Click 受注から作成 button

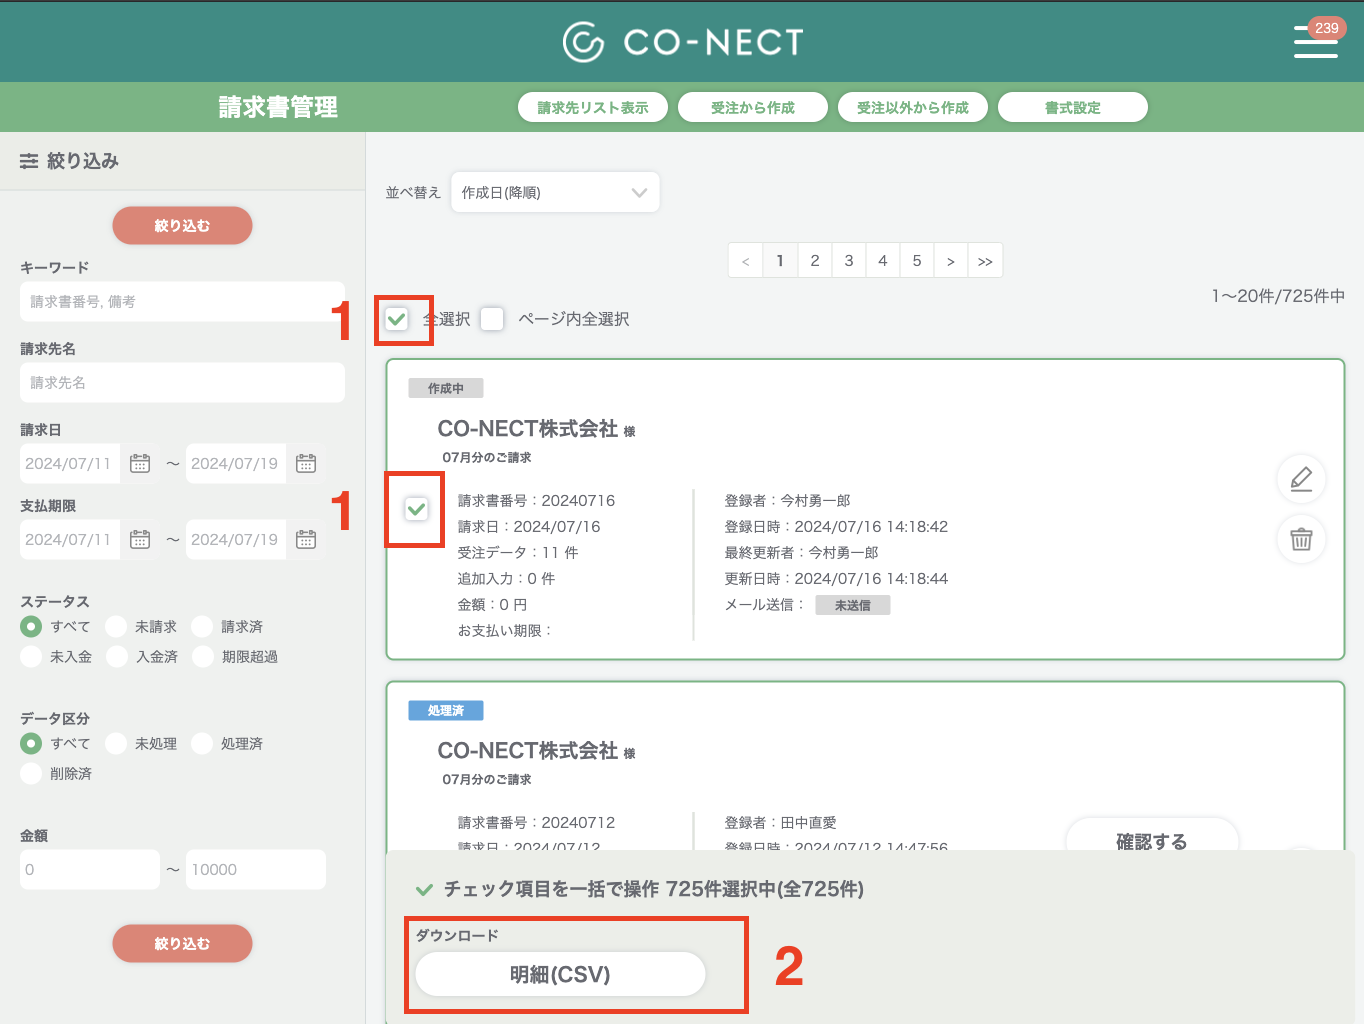(x=753, y=107)
